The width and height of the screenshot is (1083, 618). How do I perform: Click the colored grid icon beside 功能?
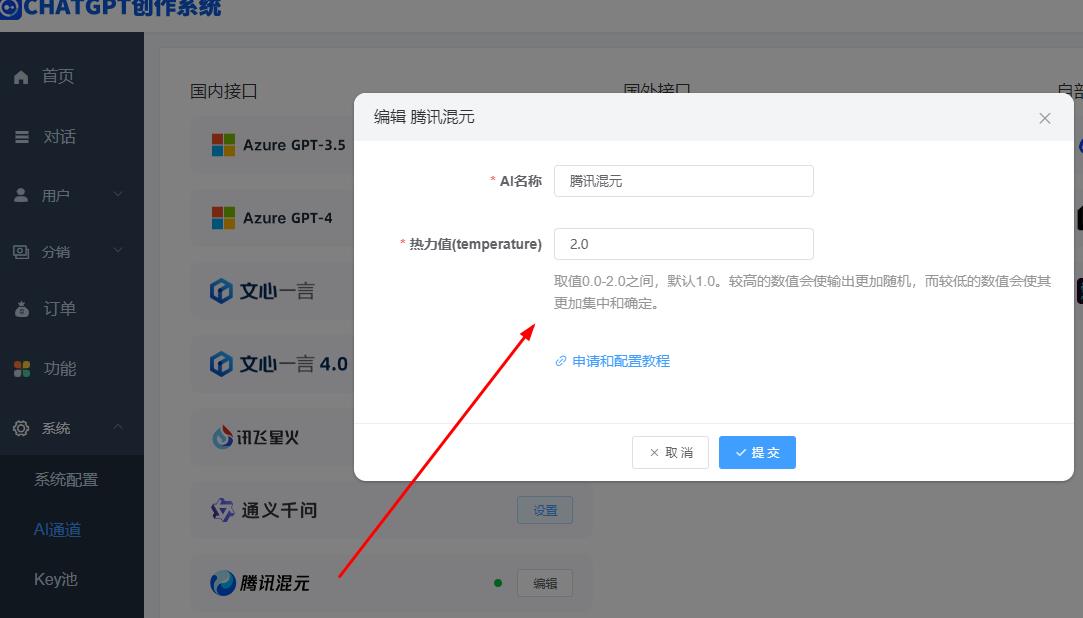22,369
